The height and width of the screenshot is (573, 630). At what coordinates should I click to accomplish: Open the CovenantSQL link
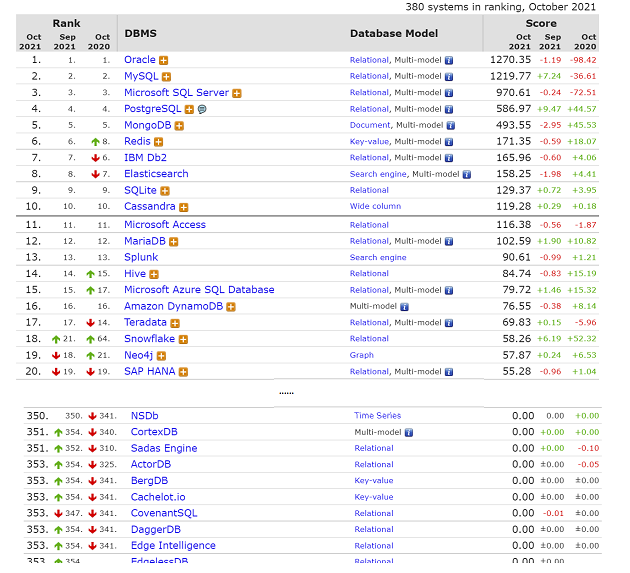coord(164,513)
